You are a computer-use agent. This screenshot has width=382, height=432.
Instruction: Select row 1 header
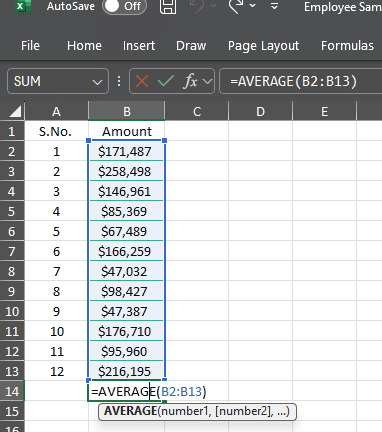(x=12, y=131)
